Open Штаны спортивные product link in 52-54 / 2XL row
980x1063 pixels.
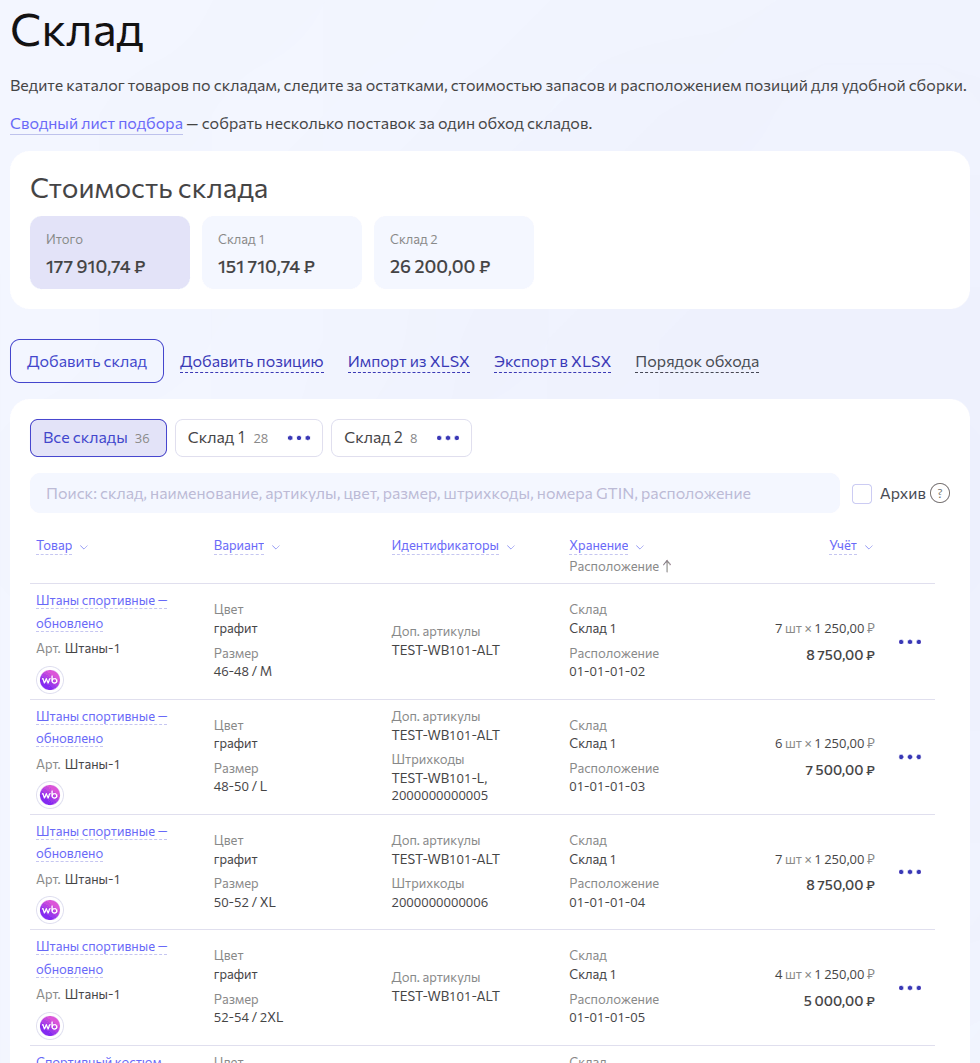102,958
